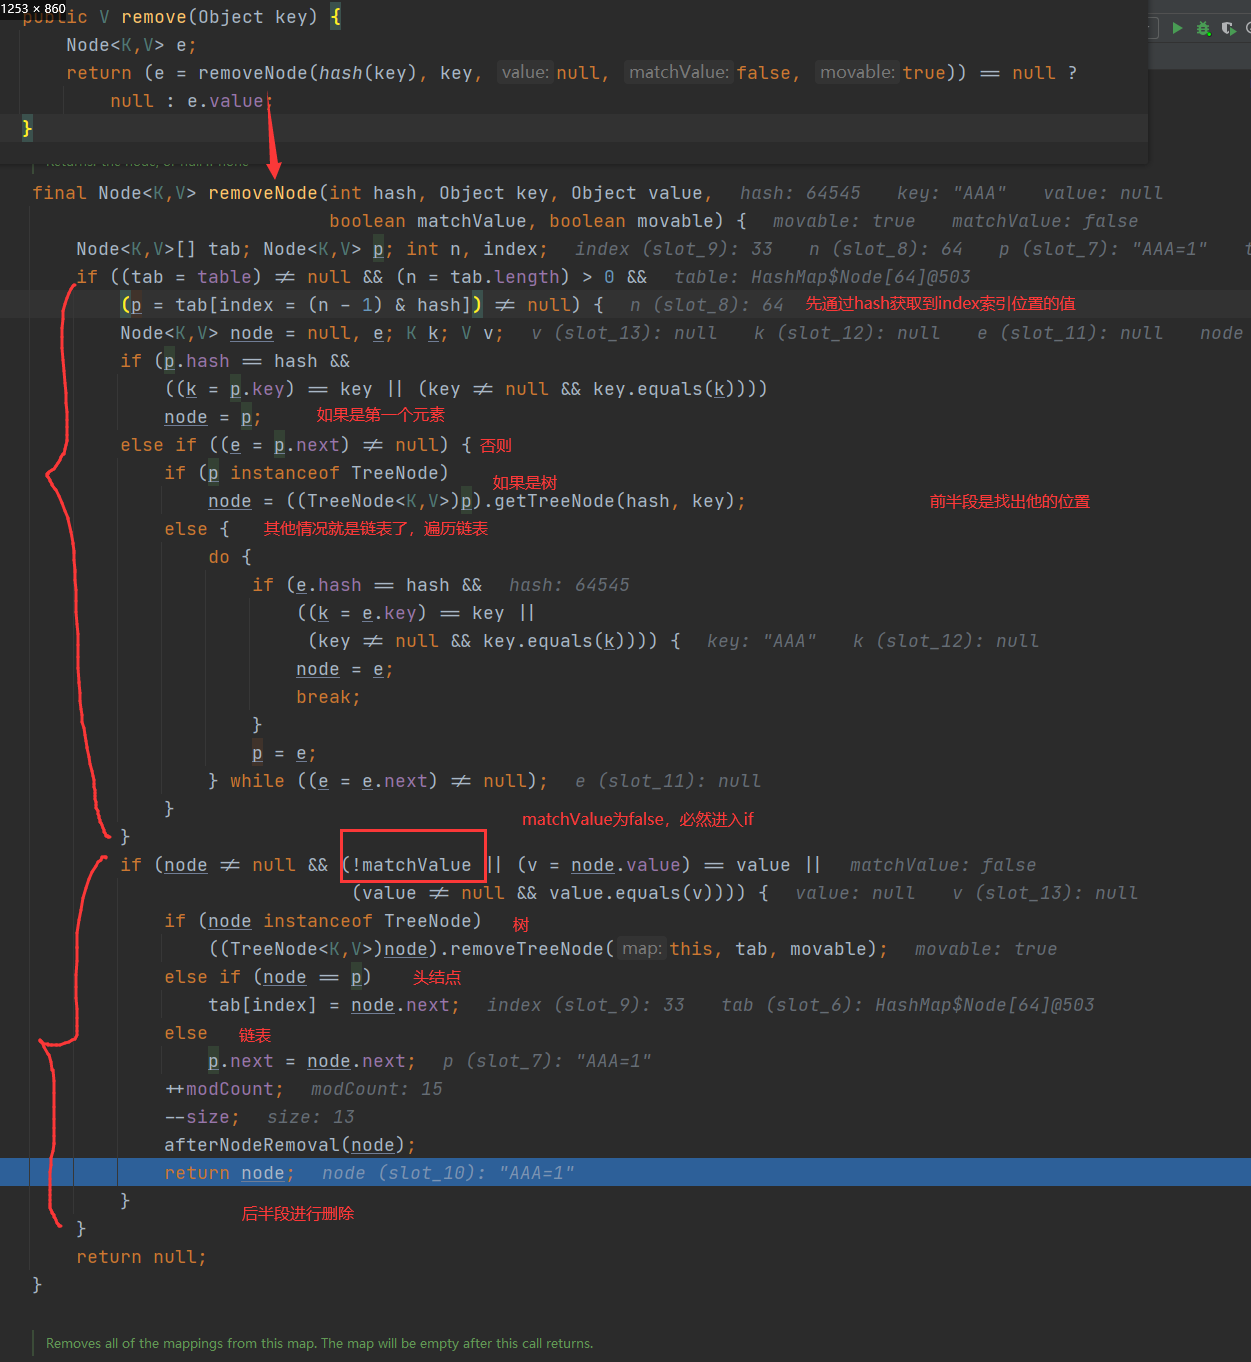Click the getTreeNode method call
Image resolution: width=1251 pixels, height=1362 pixels.
[x=620, y=501]
